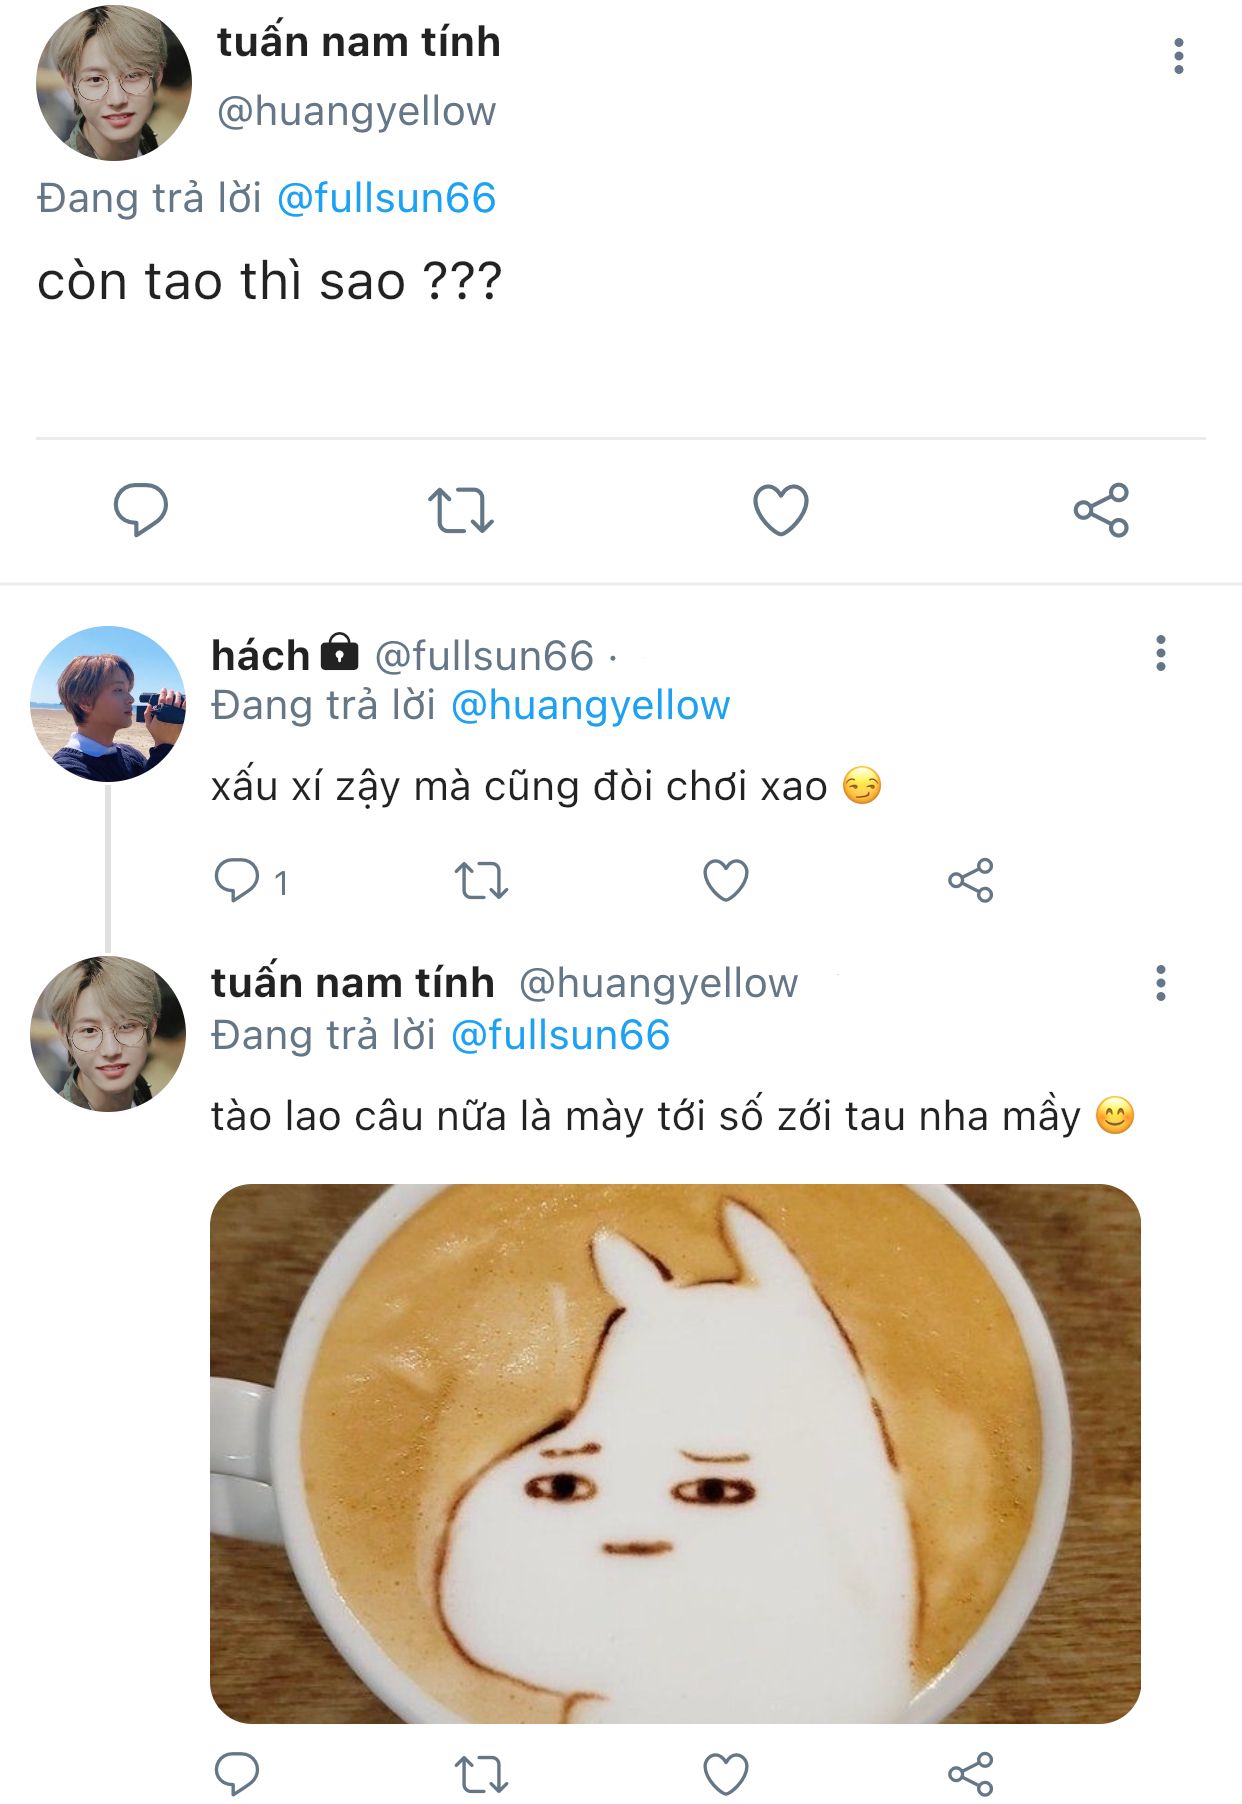
Task: Share the main tweet by @huangyellow
Action: pyautogui.click(x=1101, y=510)
